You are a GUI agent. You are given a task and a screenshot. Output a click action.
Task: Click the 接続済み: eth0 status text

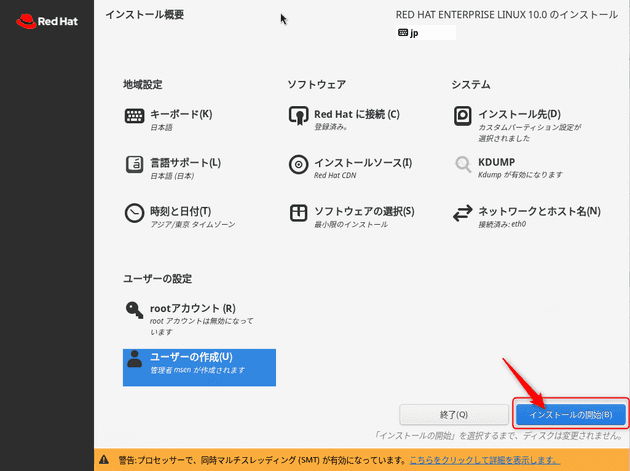tap(502, 224)
